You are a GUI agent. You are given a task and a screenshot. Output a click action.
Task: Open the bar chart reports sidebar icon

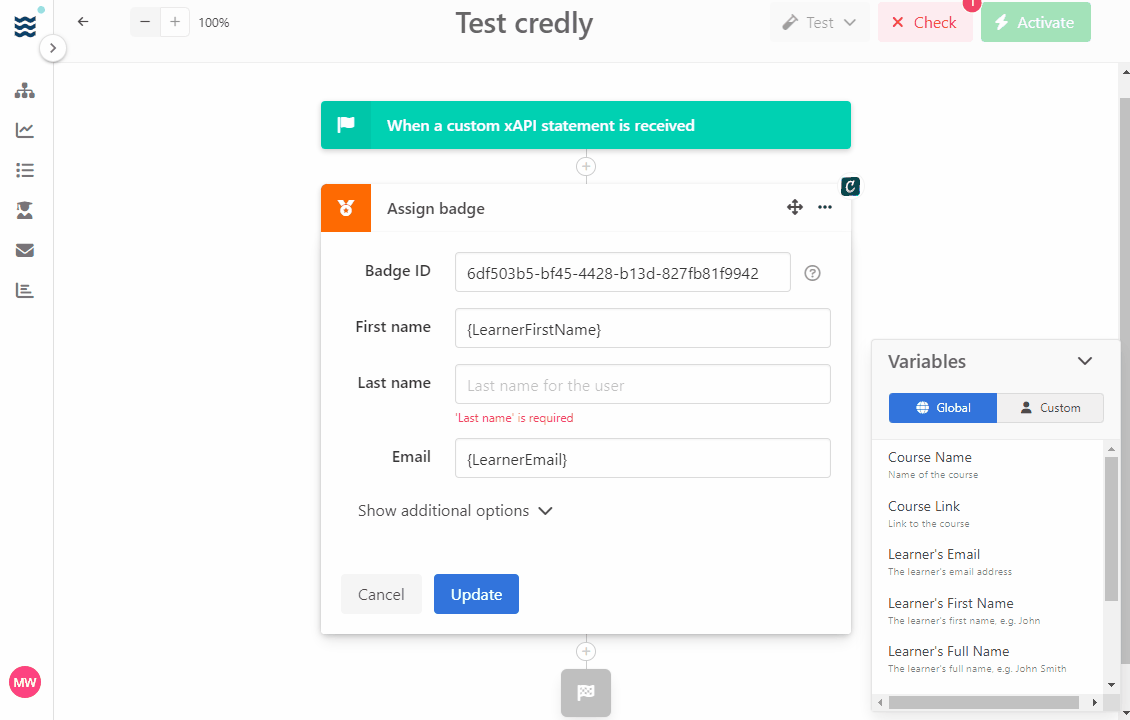25,290
